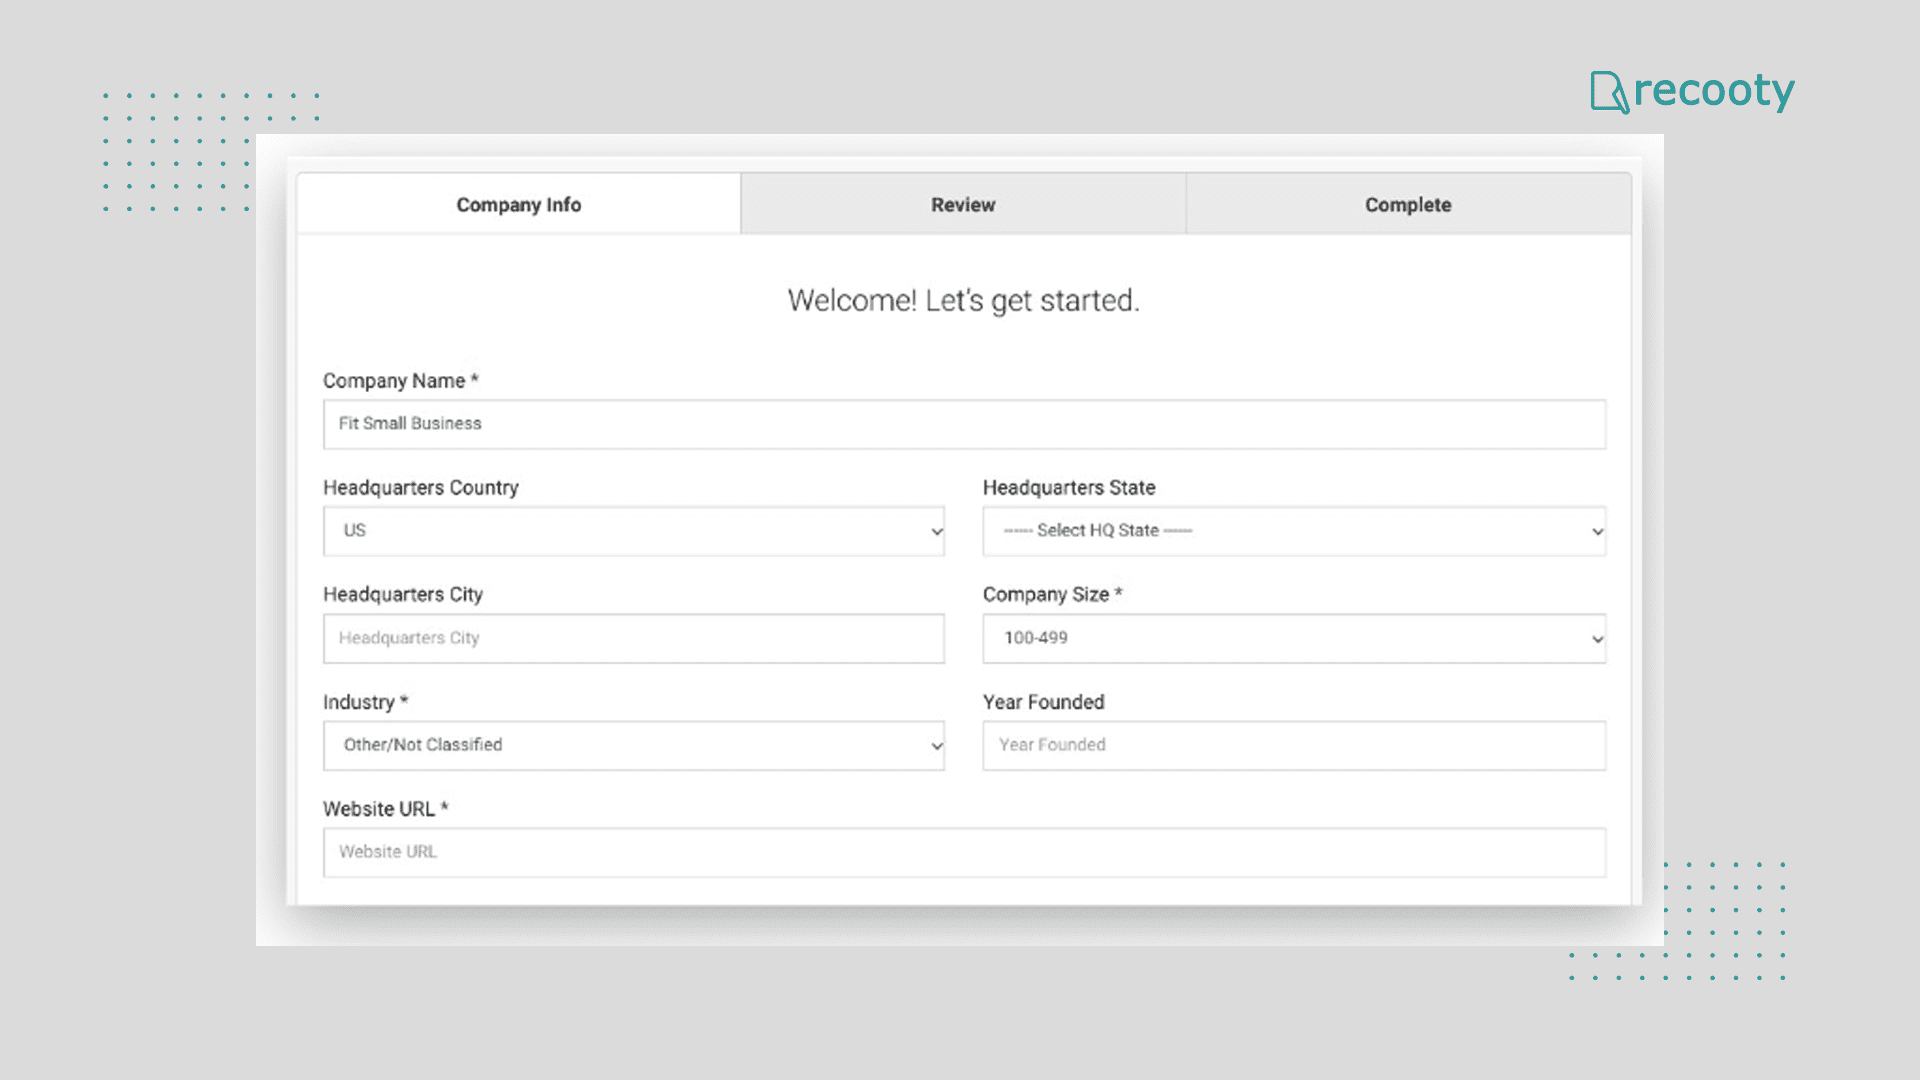
Task: Click into the Headquarters City input
Action: (633, 638)
